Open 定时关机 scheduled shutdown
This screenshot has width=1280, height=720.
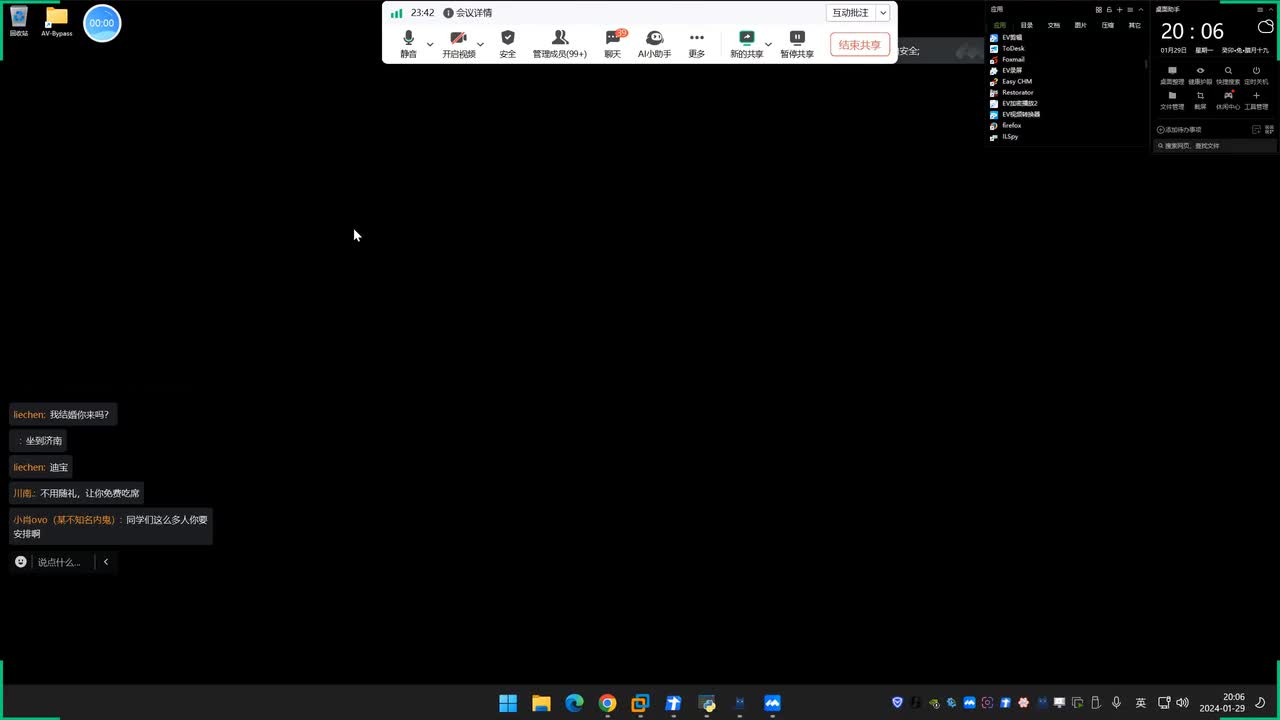click(x=1256, y=75)
